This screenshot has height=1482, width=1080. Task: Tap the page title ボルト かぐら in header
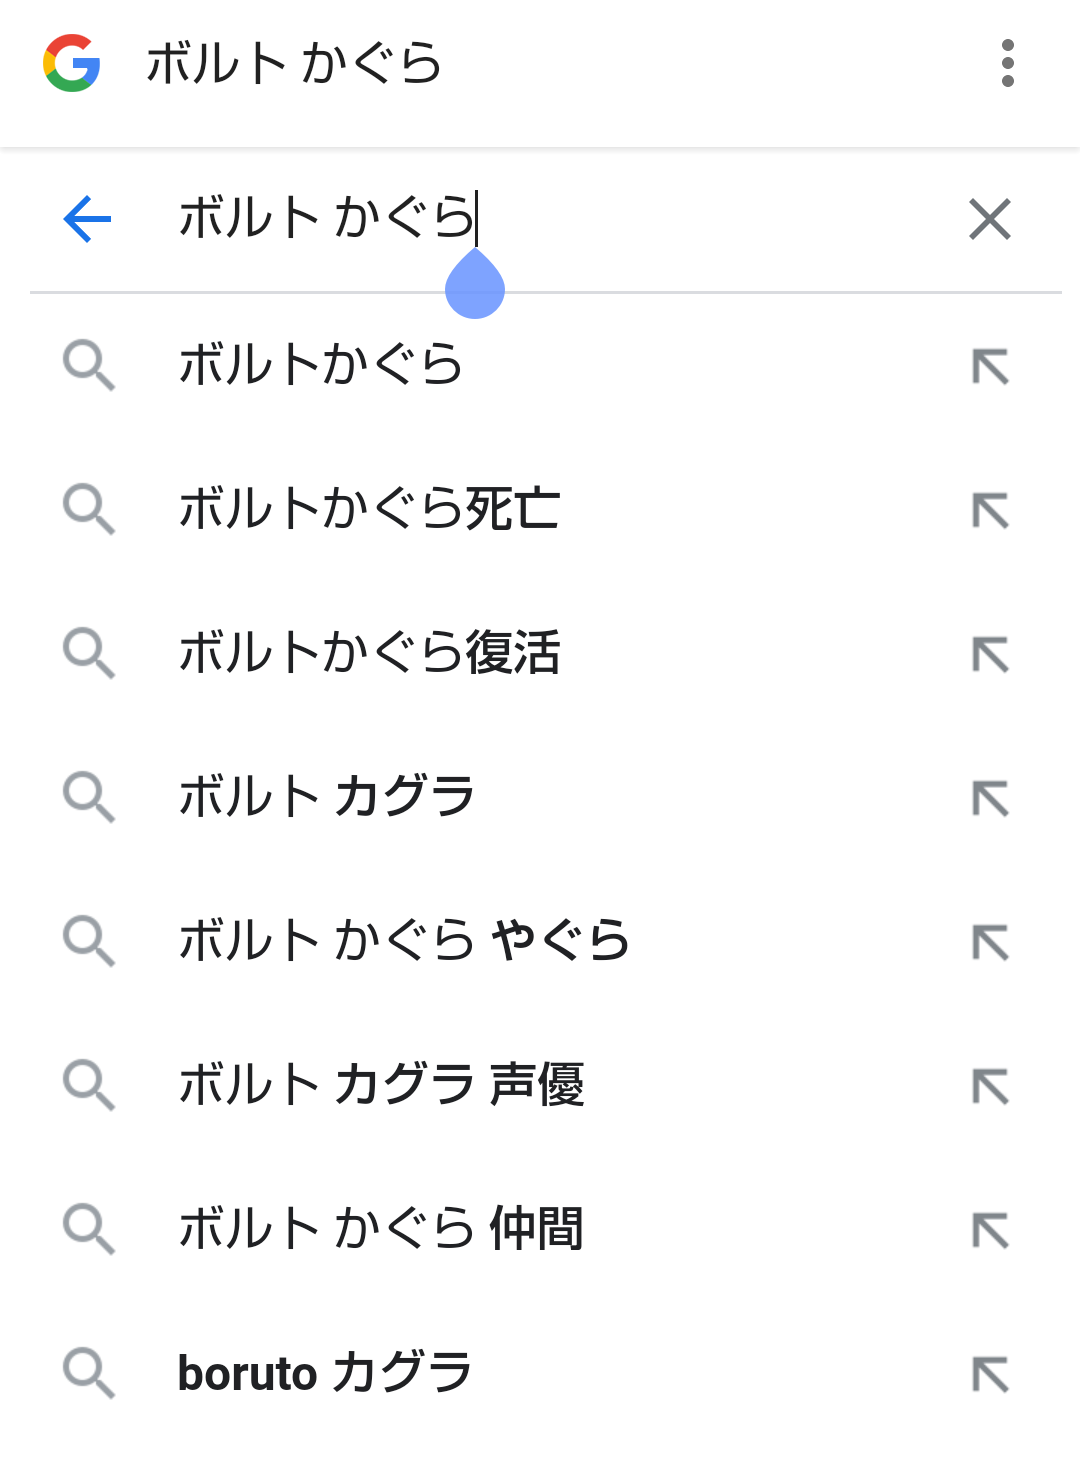[293, 63]
